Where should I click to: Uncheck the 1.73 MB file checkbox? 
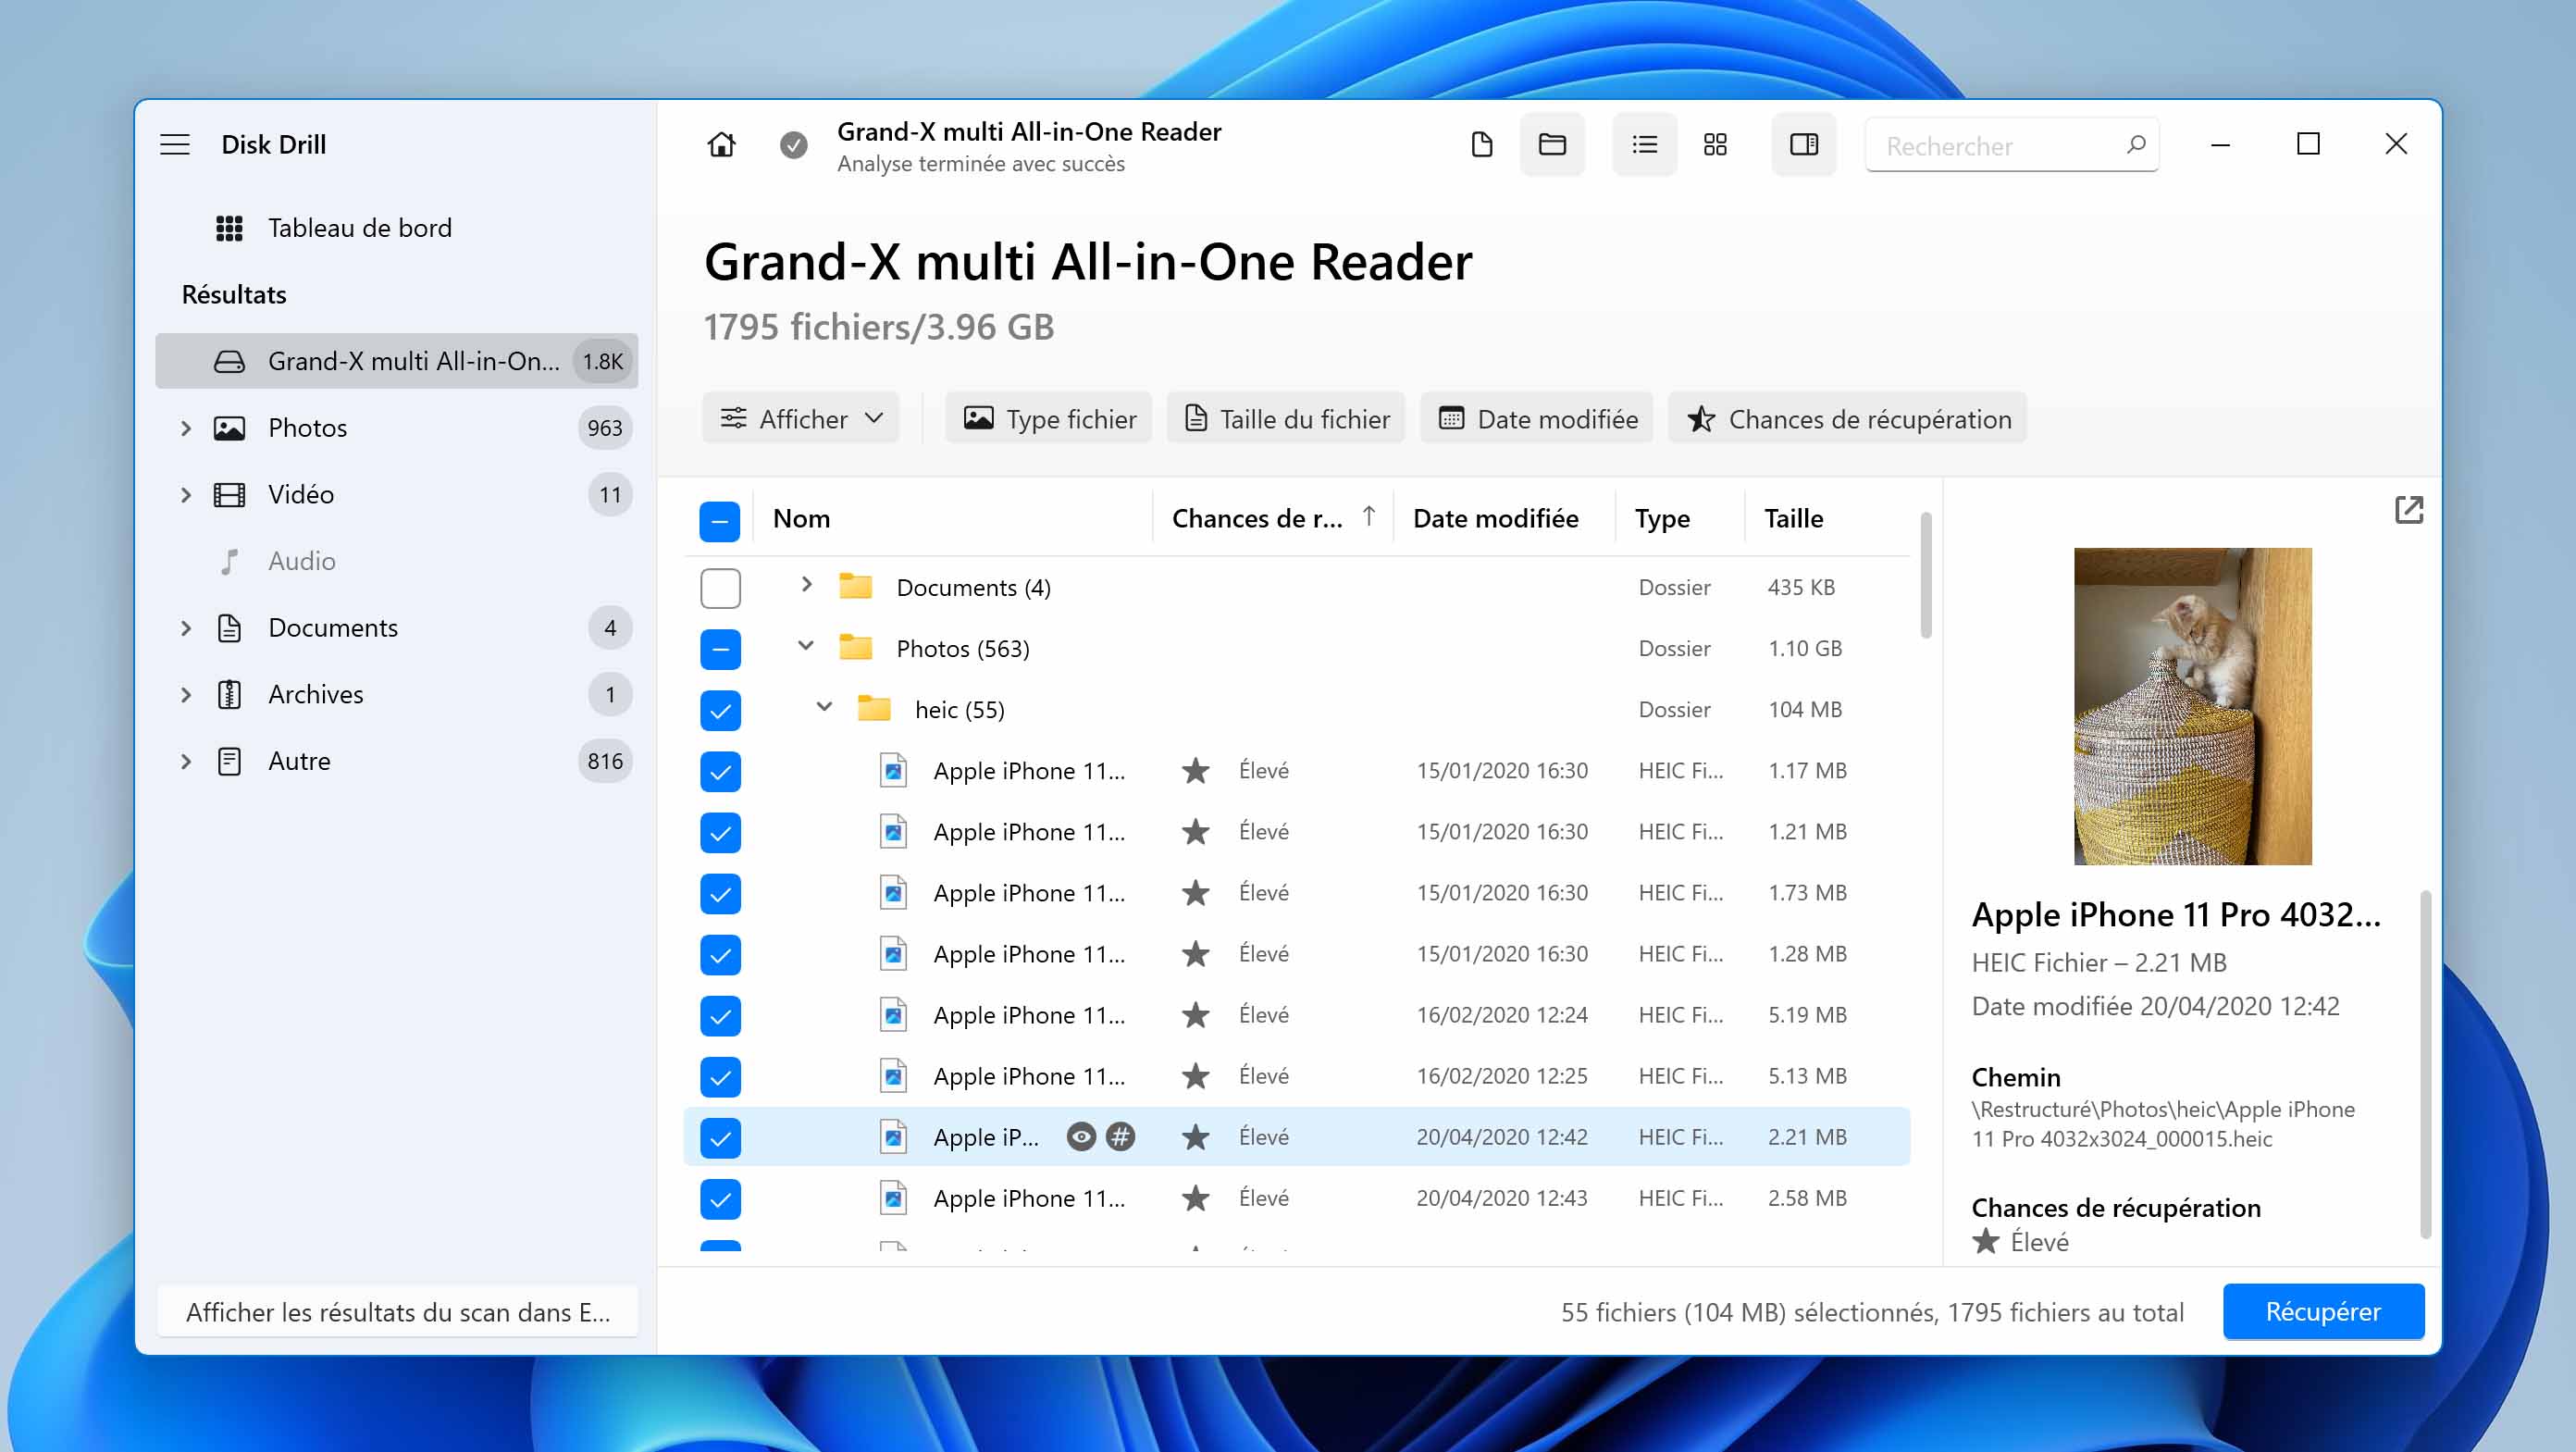[x=720, y=894]
